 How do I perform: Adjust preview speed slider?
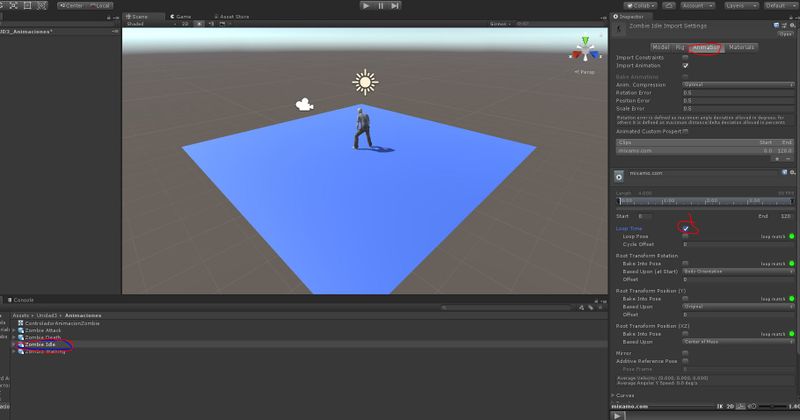[x=772, y=407]
